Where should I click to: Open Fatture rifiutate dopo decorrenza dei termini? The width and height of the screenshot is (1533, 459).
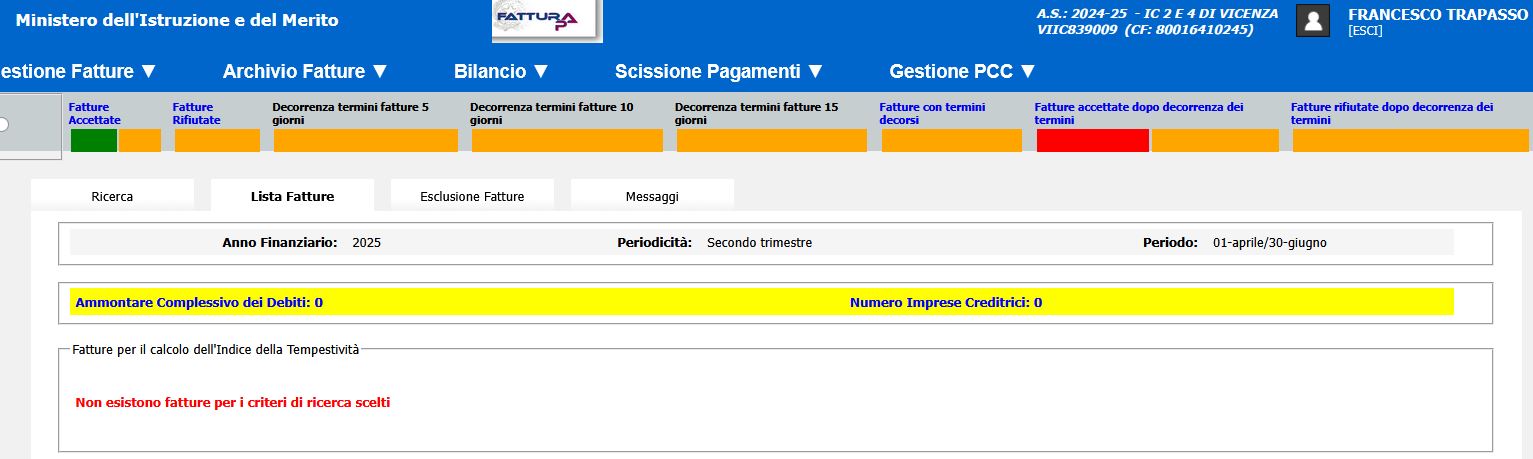coord(1391,113)
